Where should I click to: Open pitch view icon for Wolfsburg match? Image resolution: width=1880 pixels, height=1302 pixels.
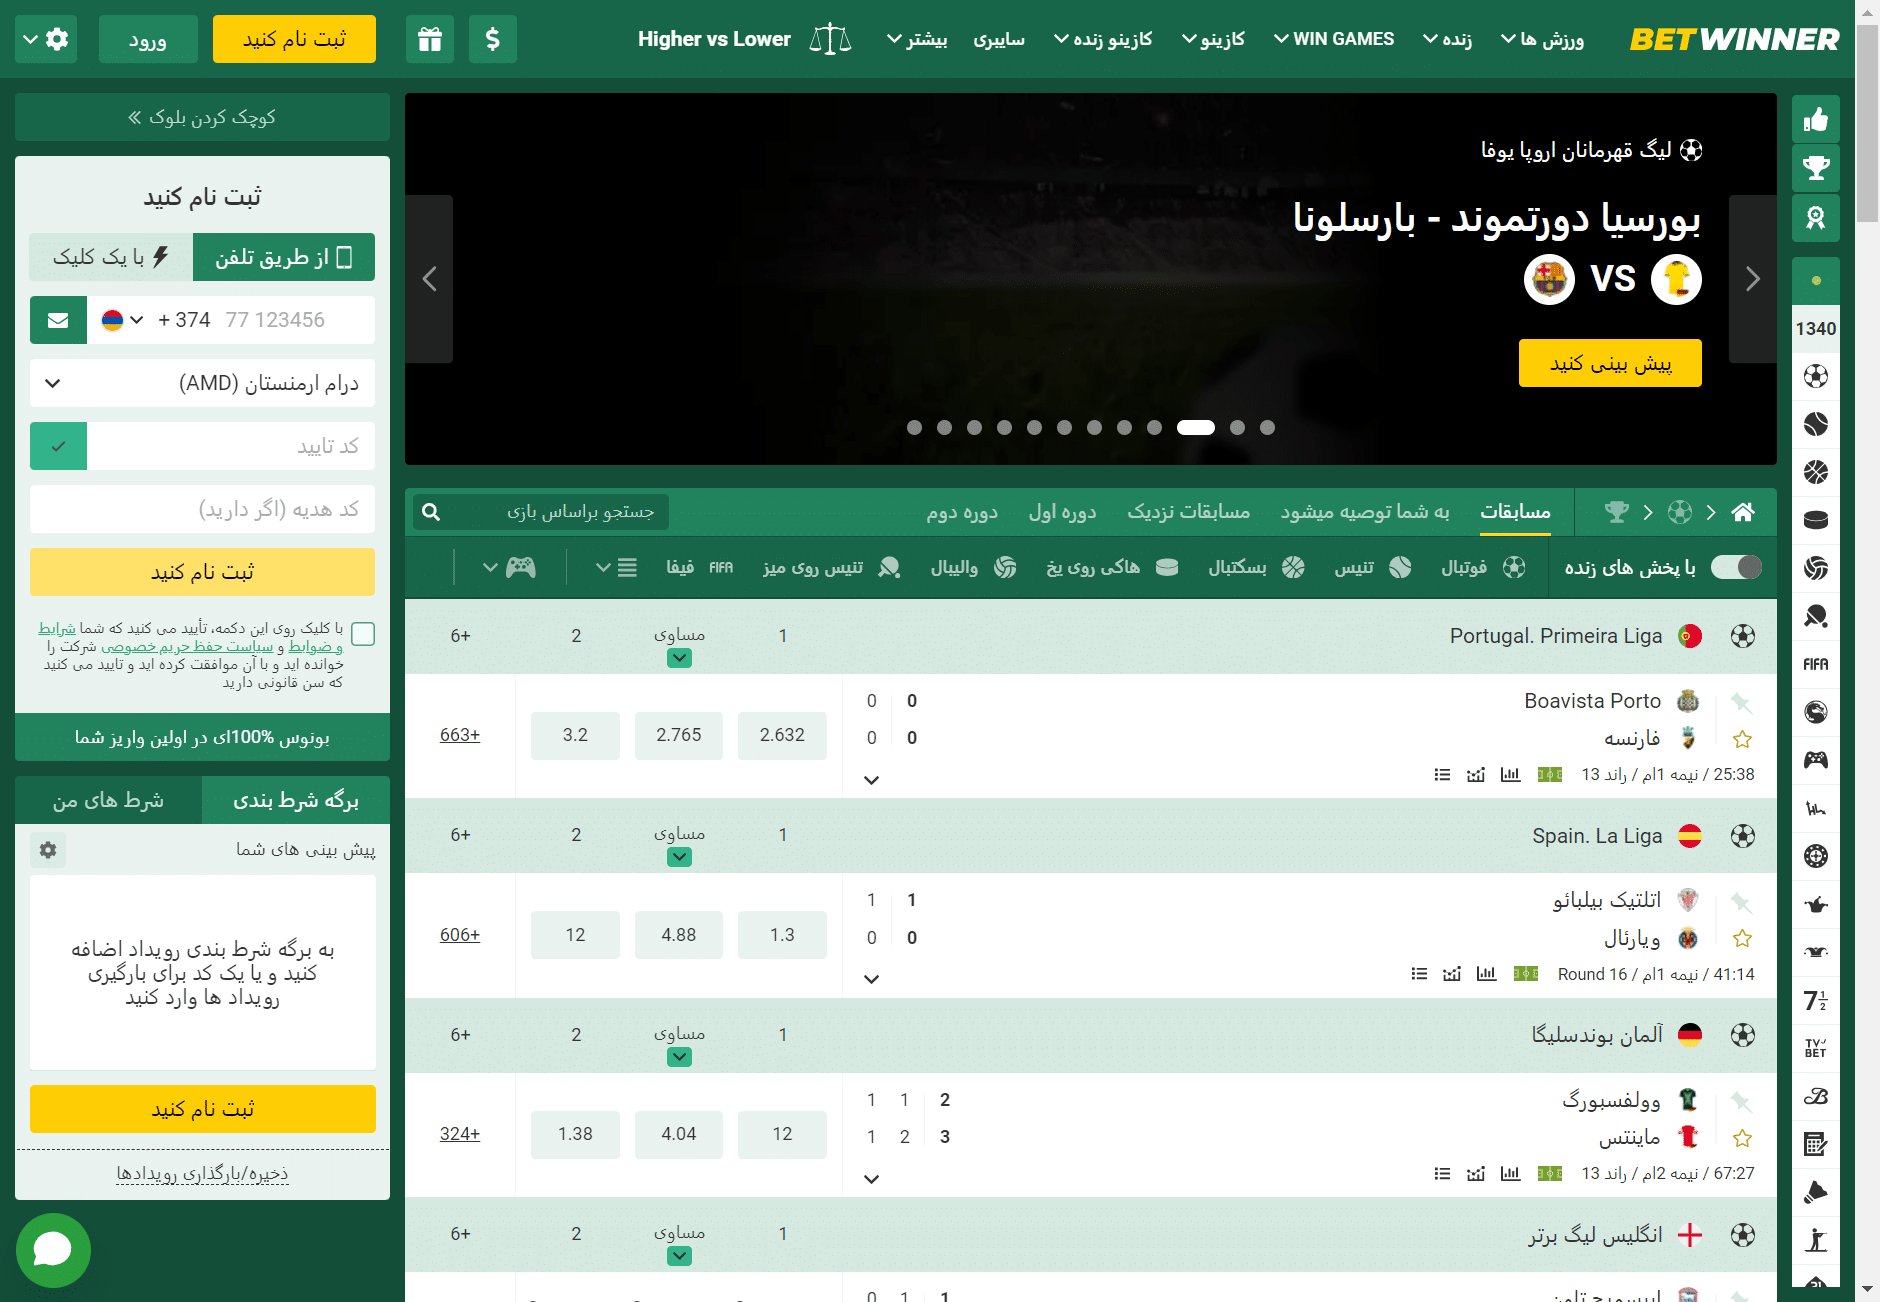pos(1550,1173)
